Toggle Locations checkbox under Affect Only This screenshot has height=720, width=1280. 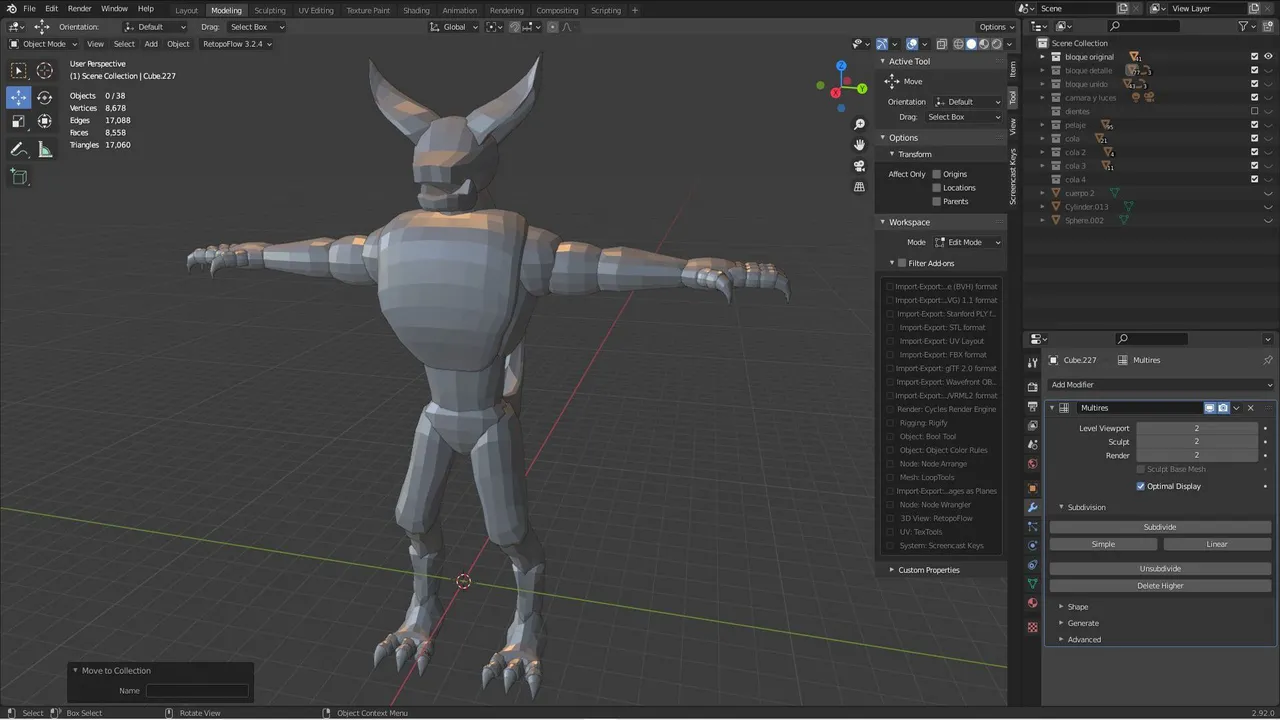(937, 188)
